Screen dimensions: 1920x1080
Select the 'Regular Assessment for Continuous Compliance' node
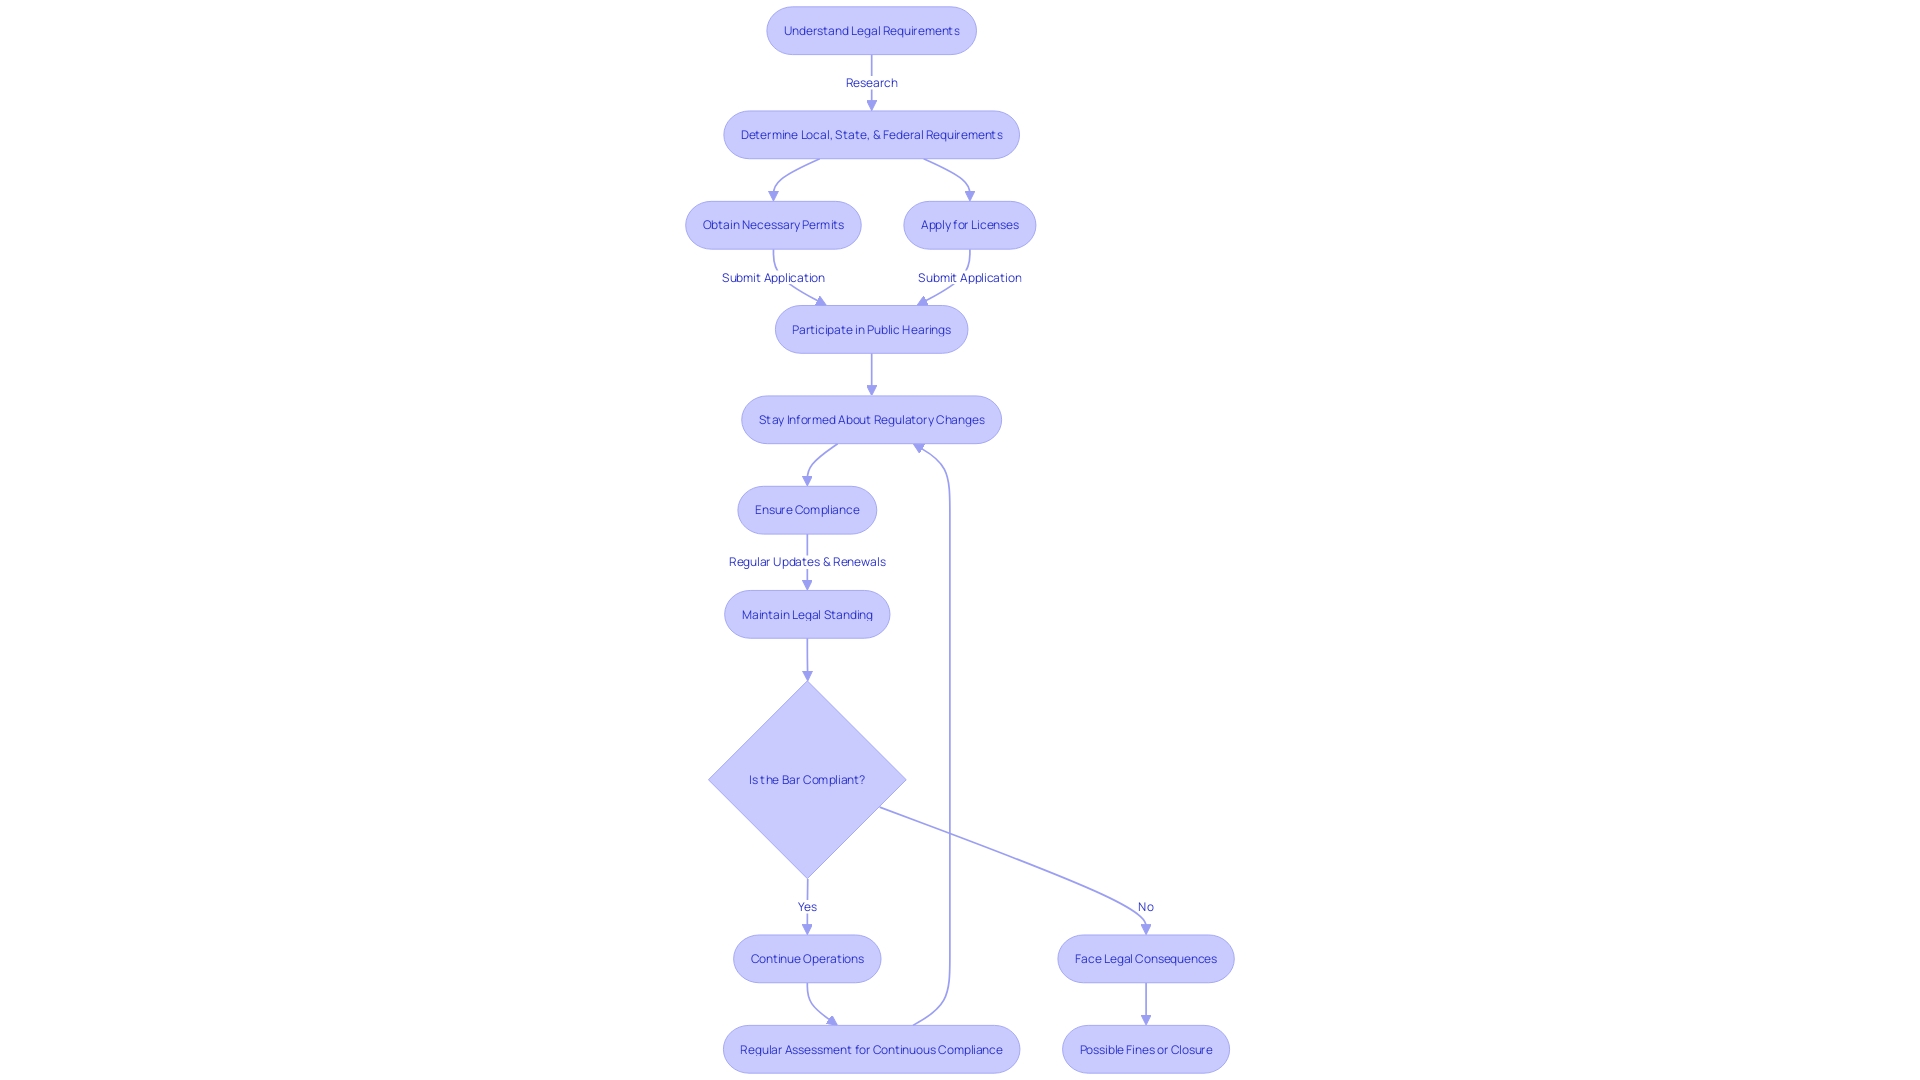870,1048
